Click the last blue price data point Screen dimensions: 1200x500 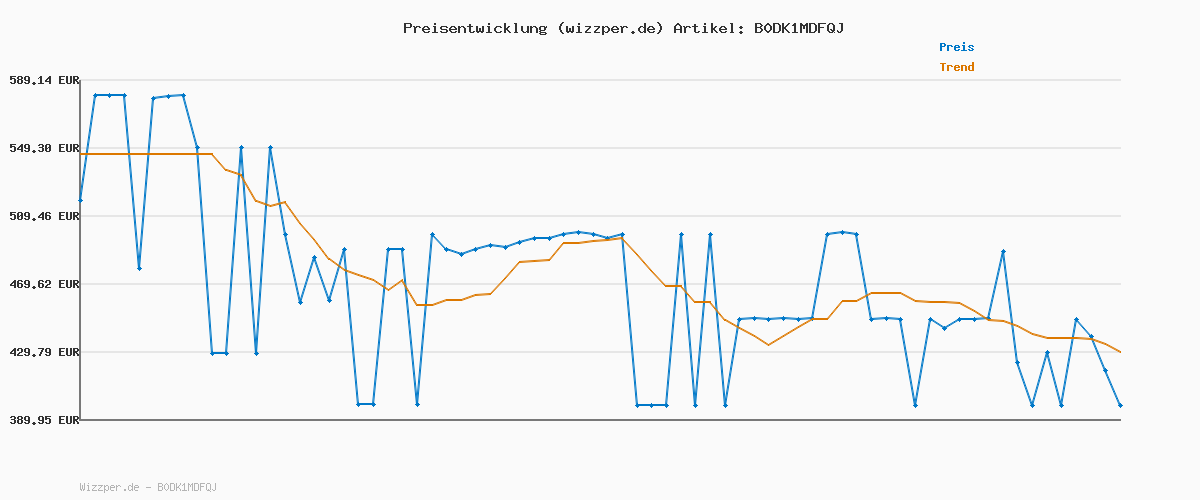pos(1120,405)
